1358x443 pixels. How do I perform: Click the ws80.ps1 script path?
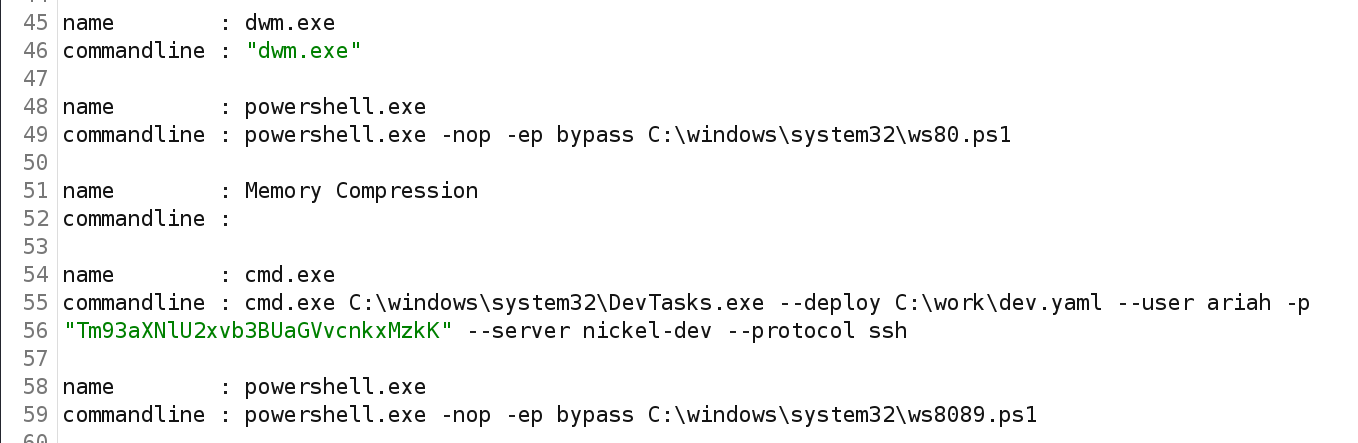tap(823, 135)
